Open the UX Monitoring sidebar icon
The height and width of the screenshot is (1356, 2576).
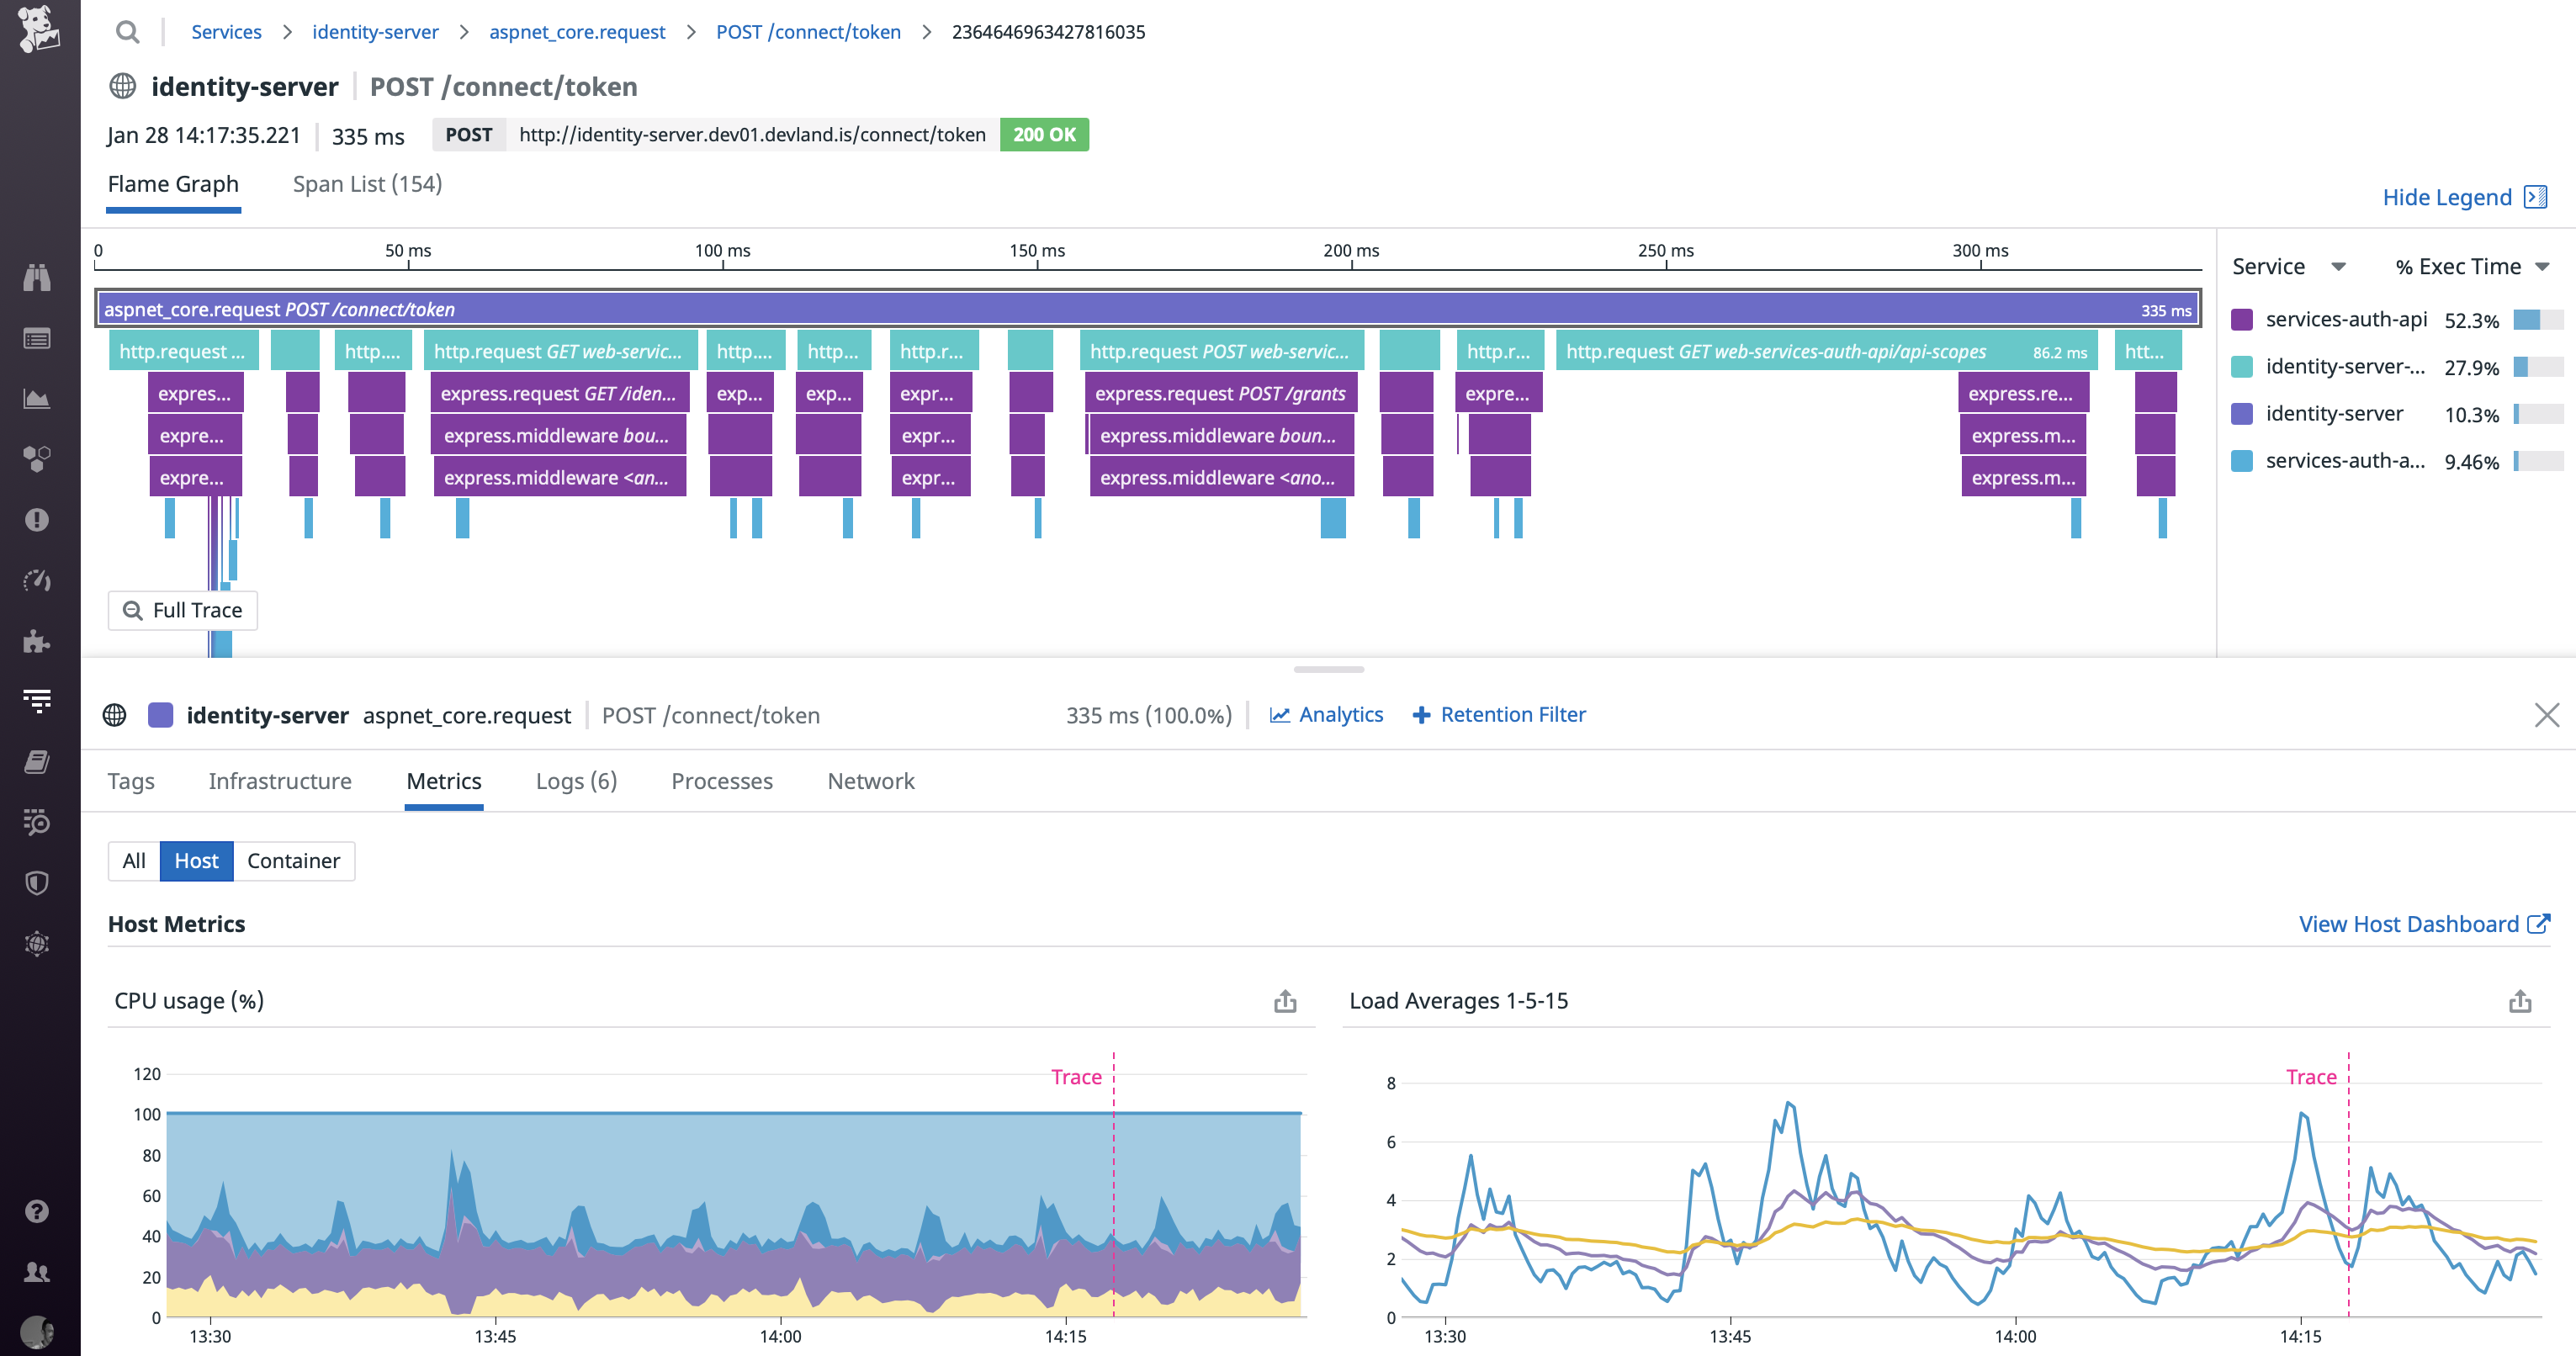tap(37, 943)
